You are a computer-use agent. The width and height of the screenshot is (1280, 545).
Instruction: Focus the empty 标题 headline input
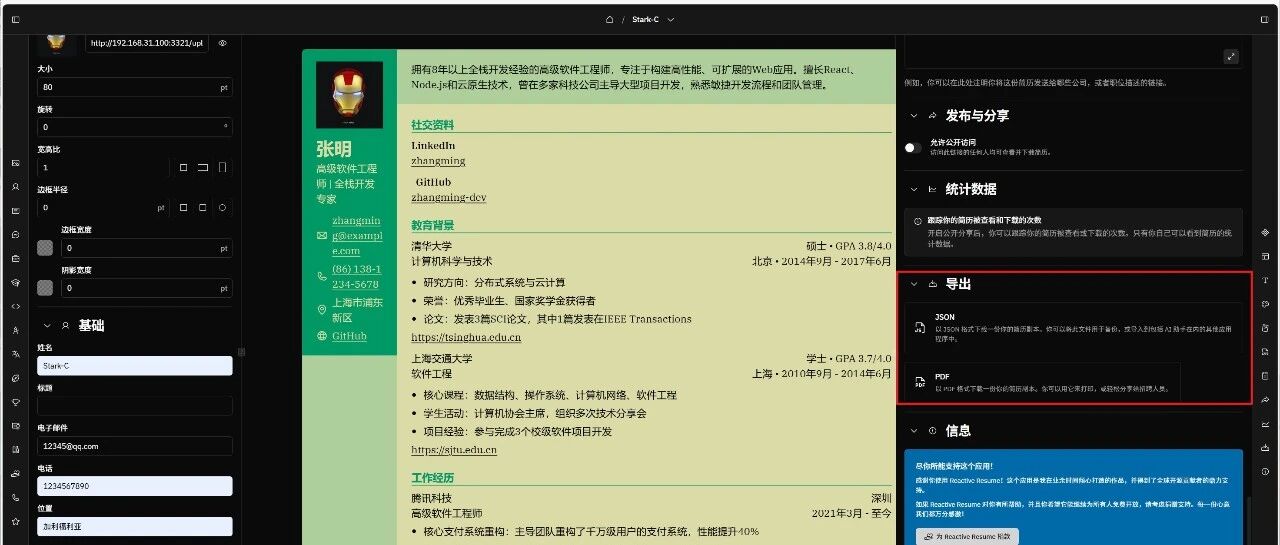point(135,406)
